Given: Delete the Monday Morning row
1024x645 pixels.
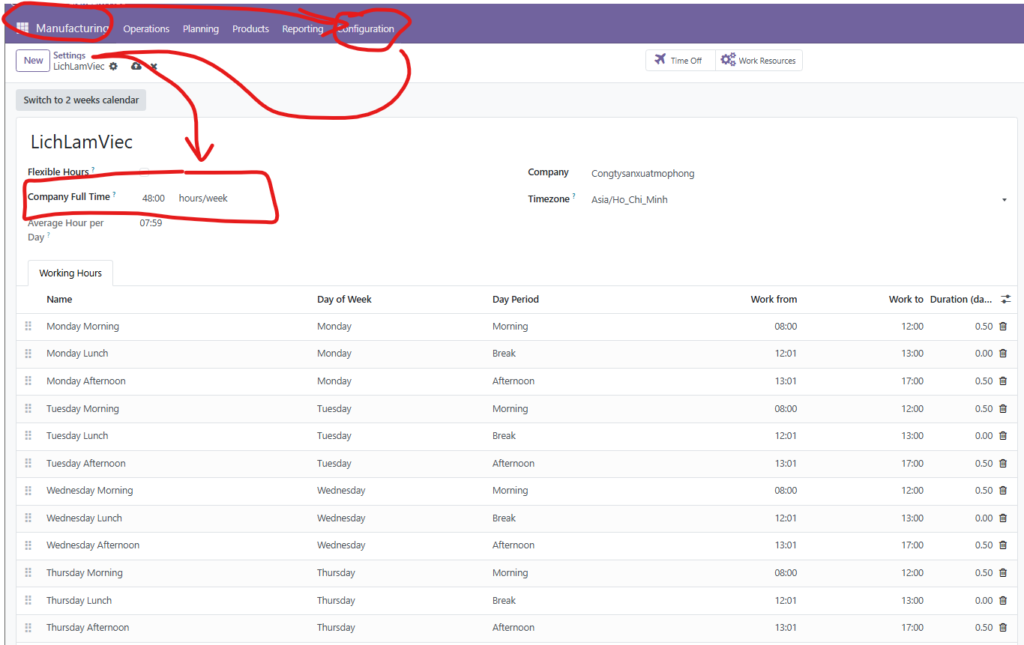Looking at the screenshot, I should coord(1003,326).
